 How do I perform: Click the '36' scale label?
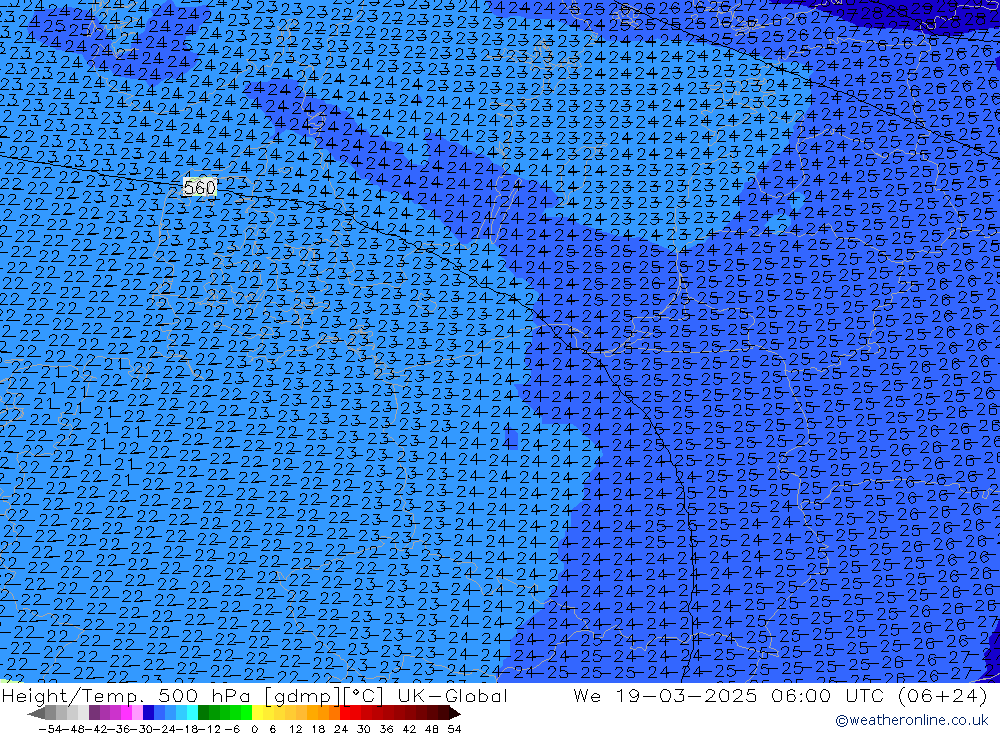coord(386,729)
